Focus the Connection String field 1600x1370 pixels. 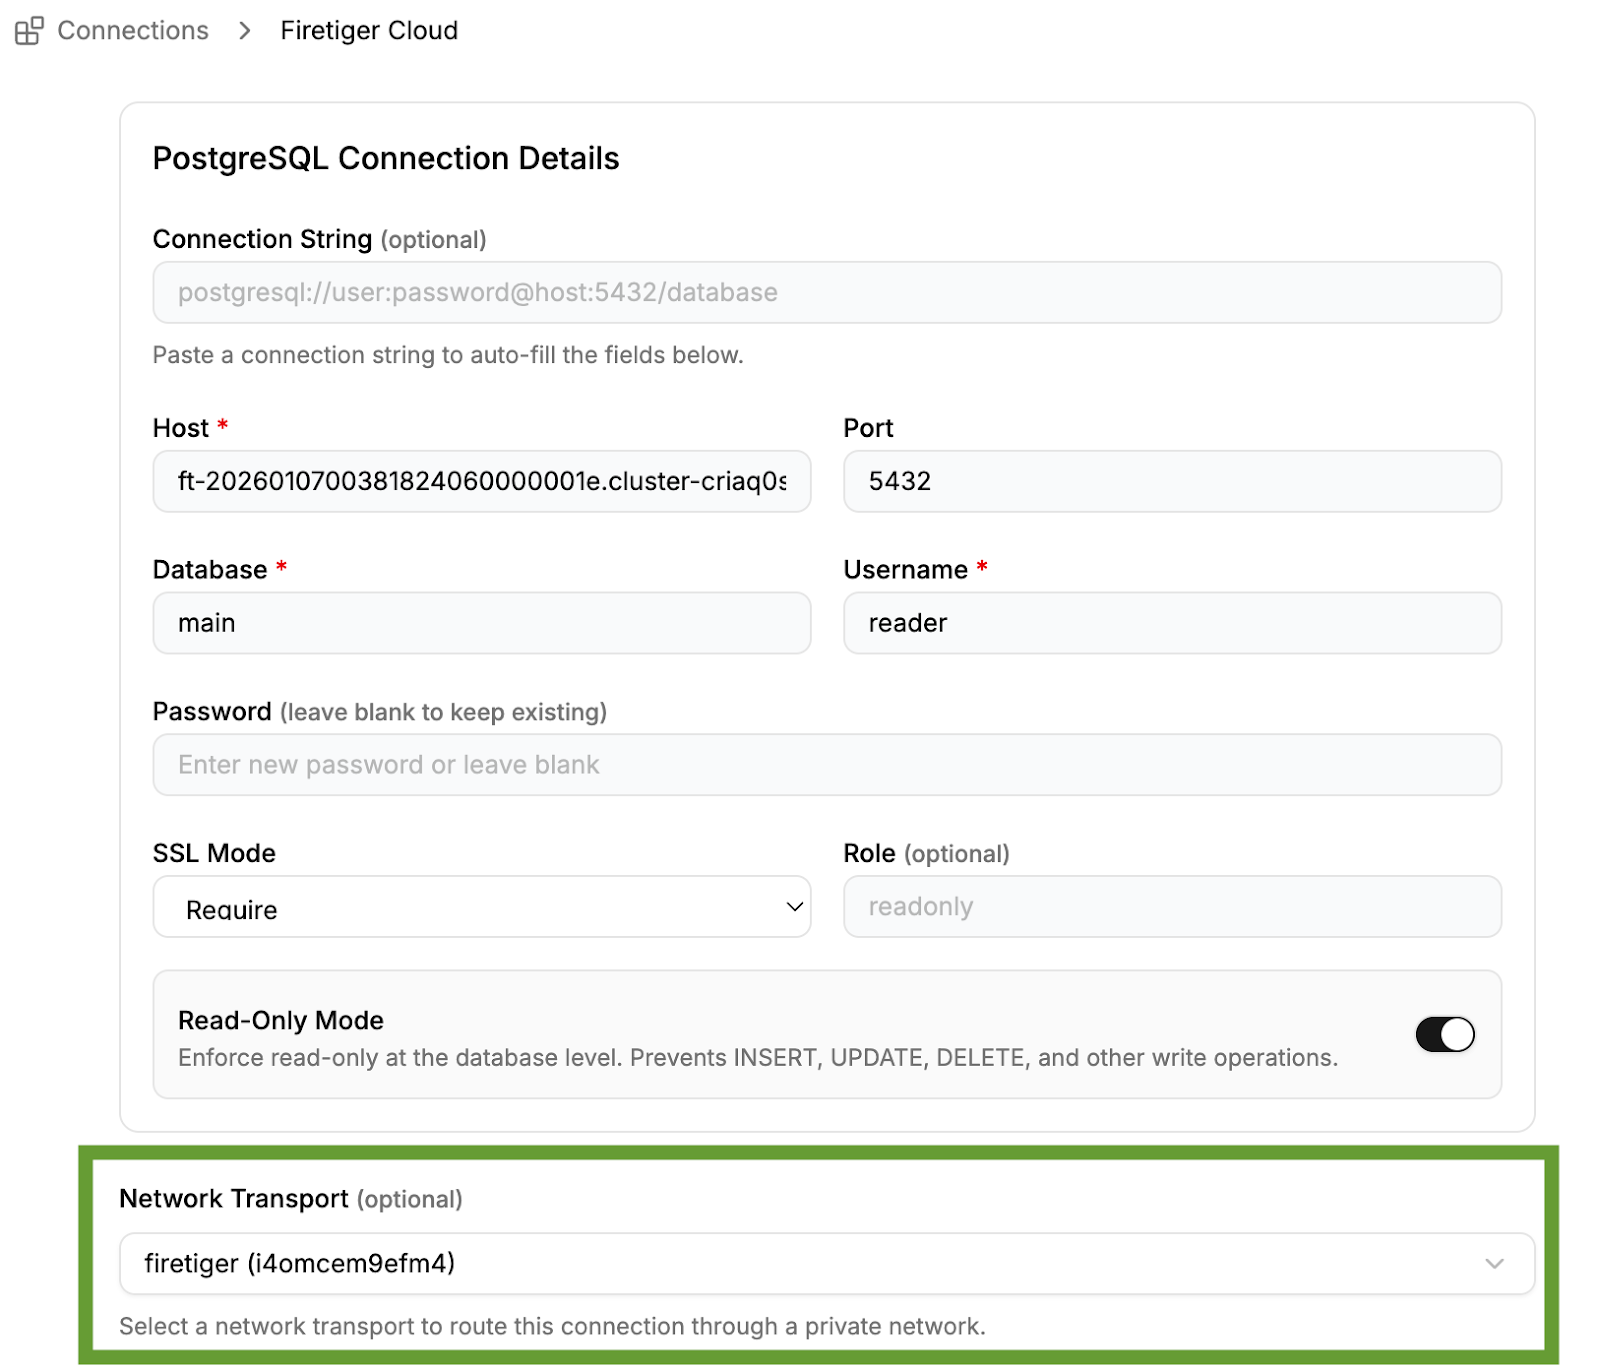(x=826, y=292)
